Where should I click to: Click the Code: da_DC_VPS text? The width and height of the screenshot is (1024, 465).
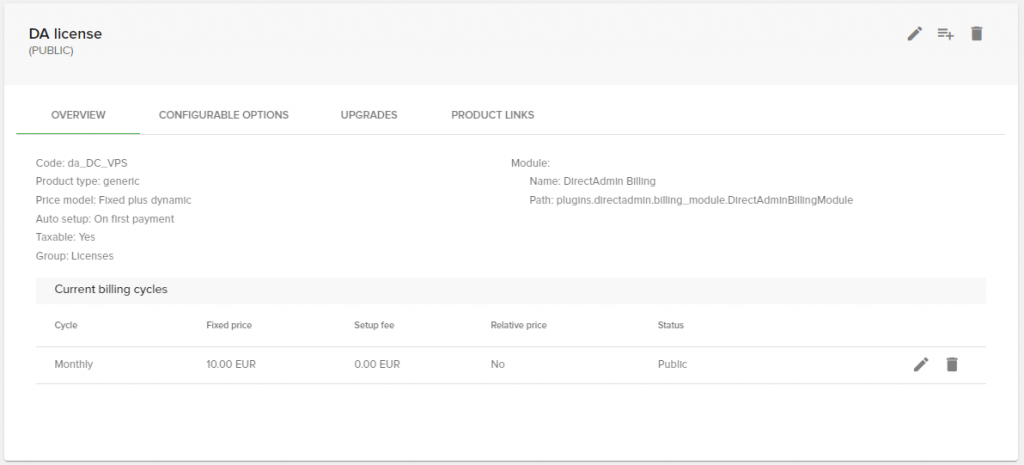[82, 163]
